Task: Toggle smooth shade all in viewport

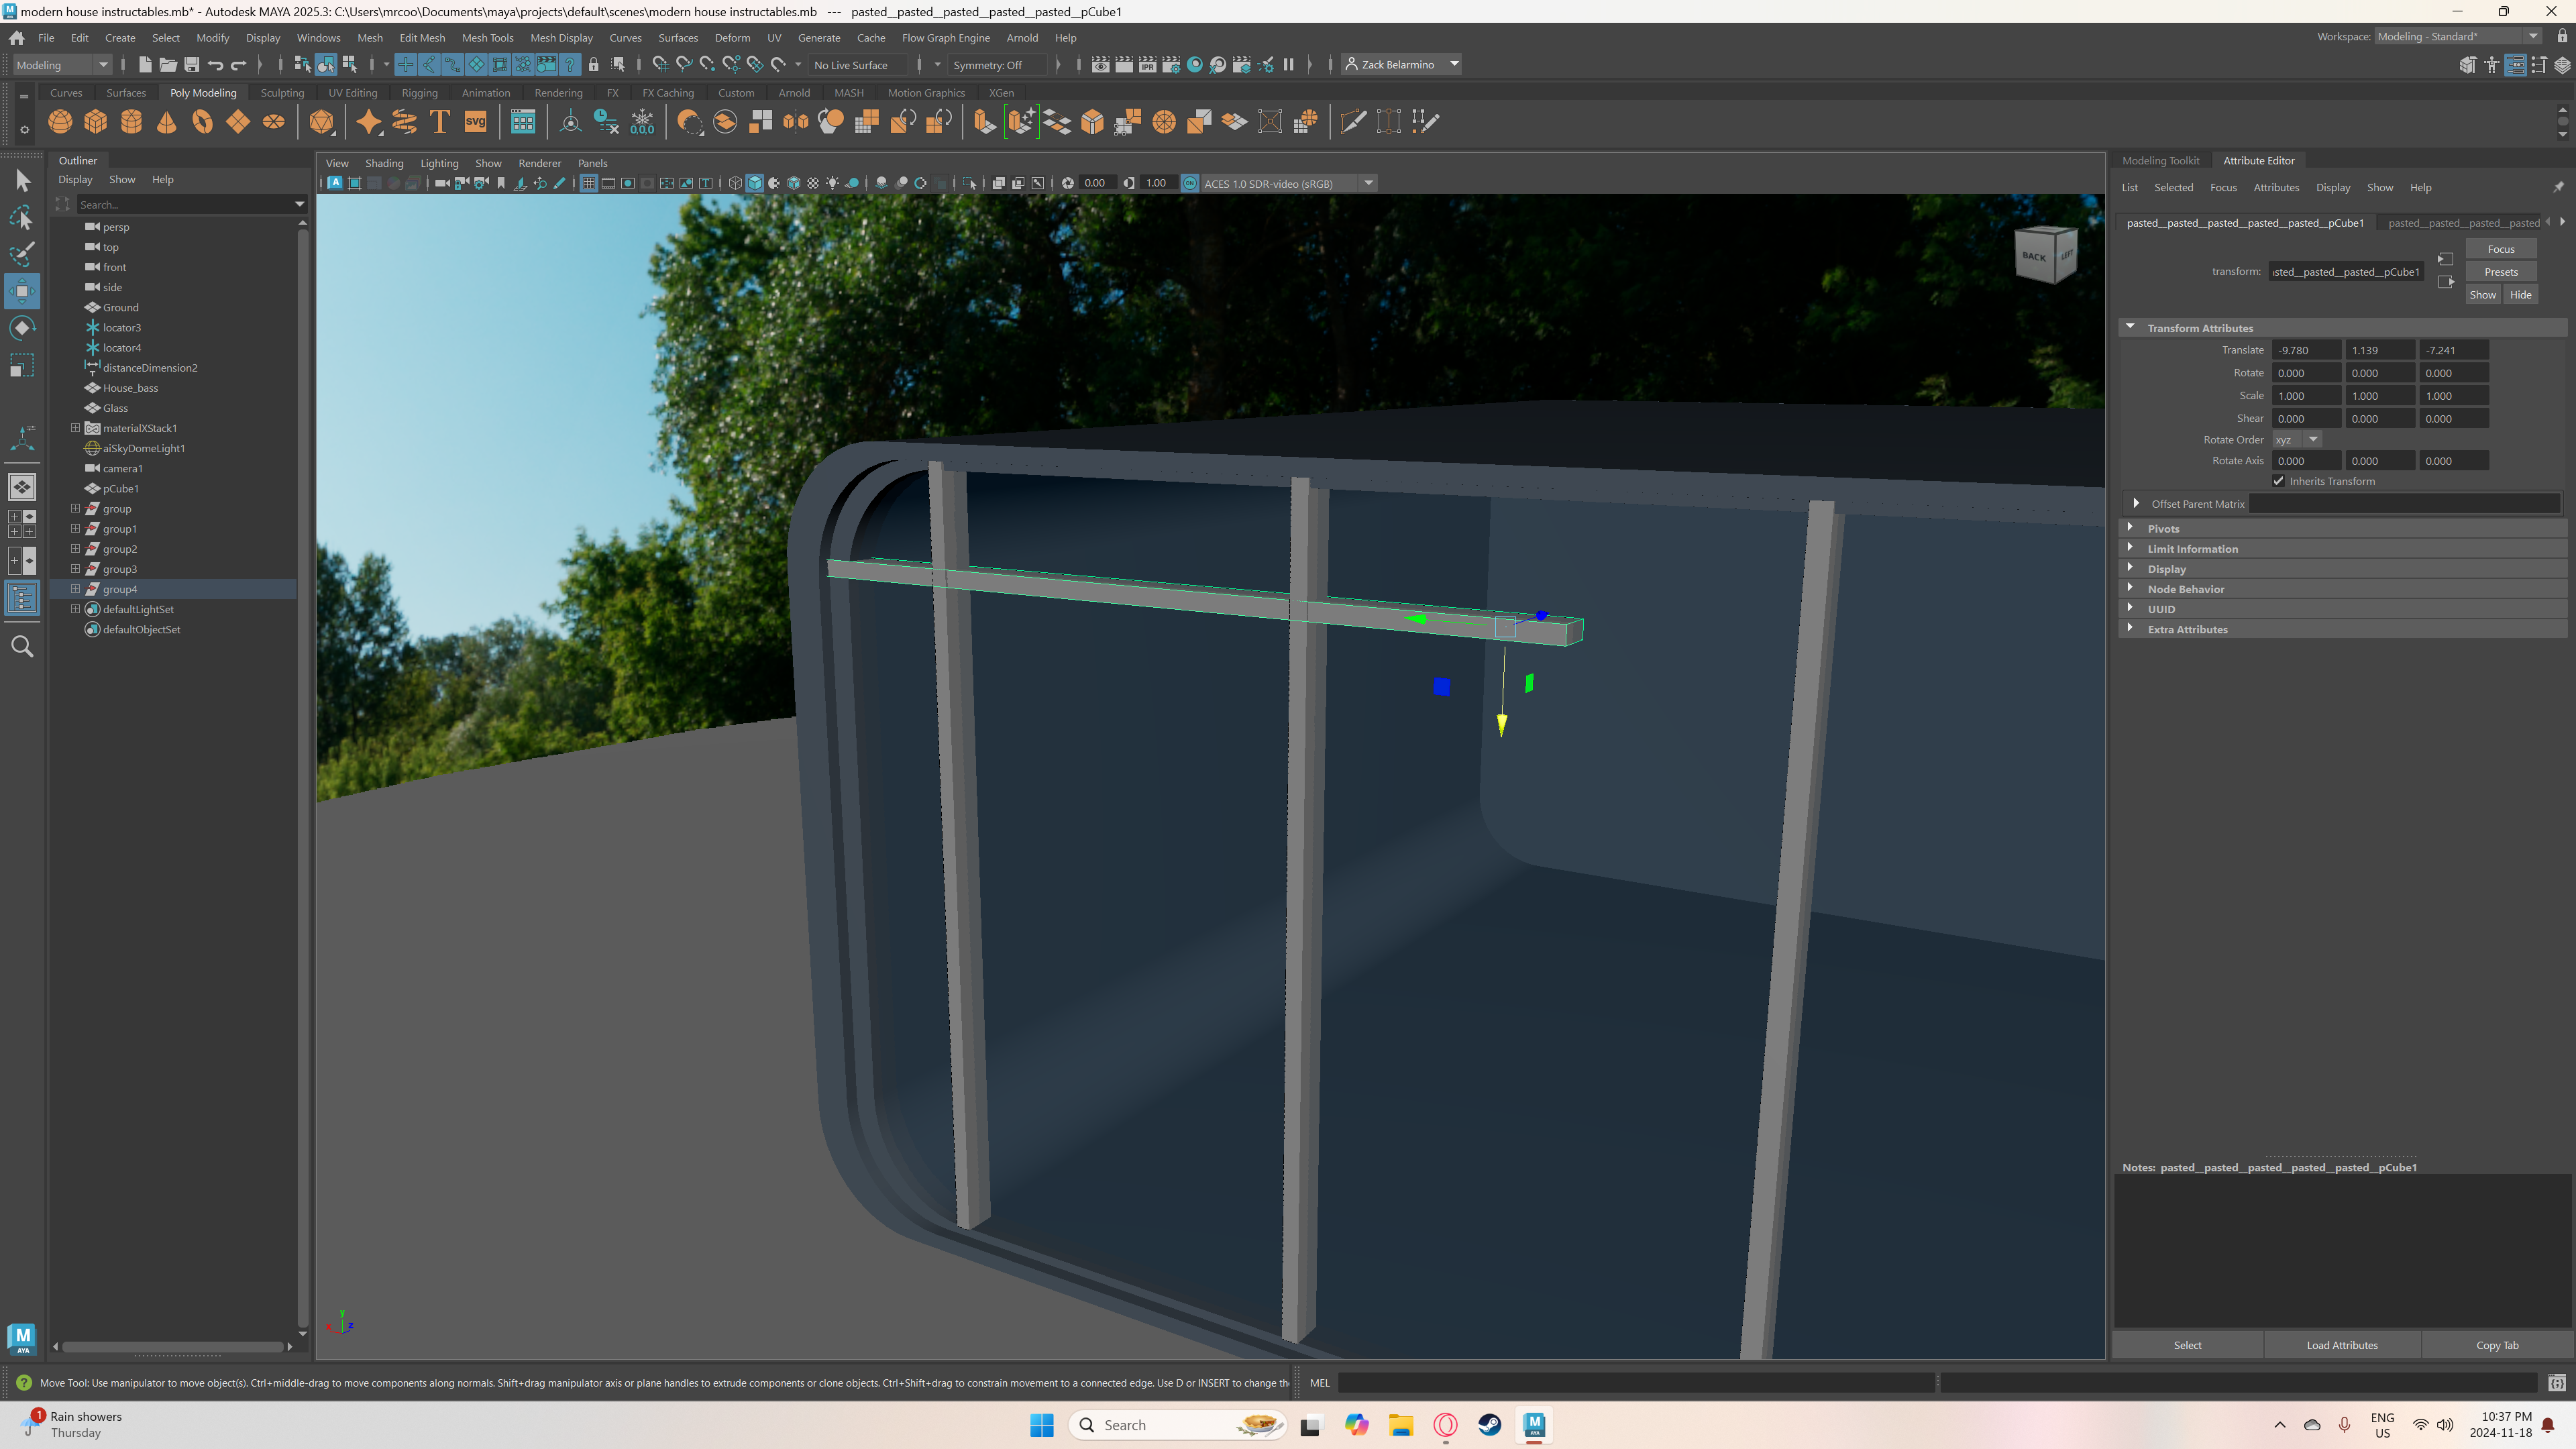Action: (755, 183)
